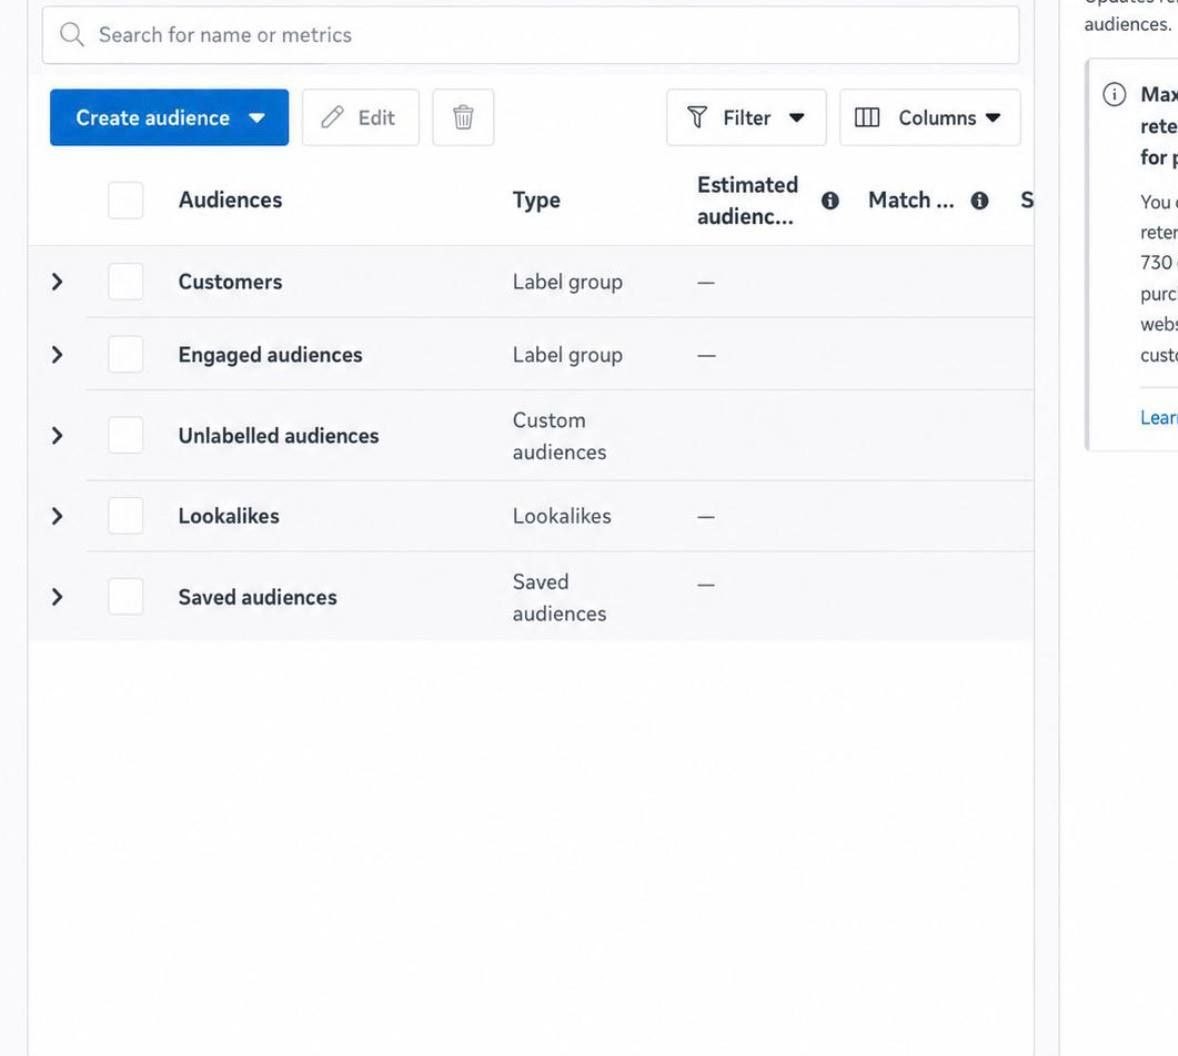The height and width of the screenshot is (1056, 1178).
Task: Check the Unlabelled audiences row checkbox
Action: pos(125,436)
